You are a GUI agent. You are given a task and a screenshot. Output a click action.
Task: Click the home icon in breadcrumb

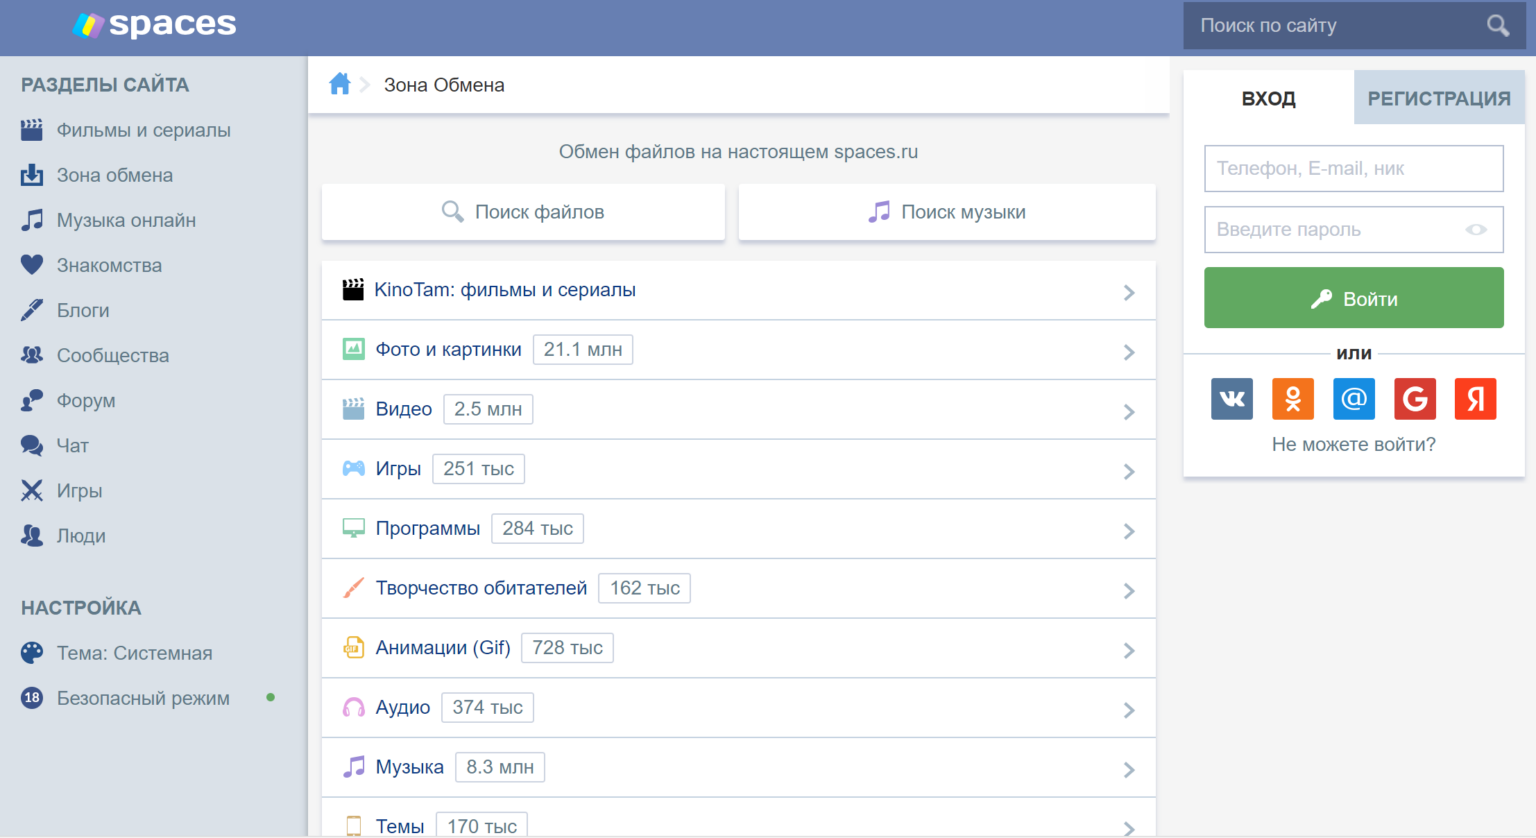pos(340,85)
